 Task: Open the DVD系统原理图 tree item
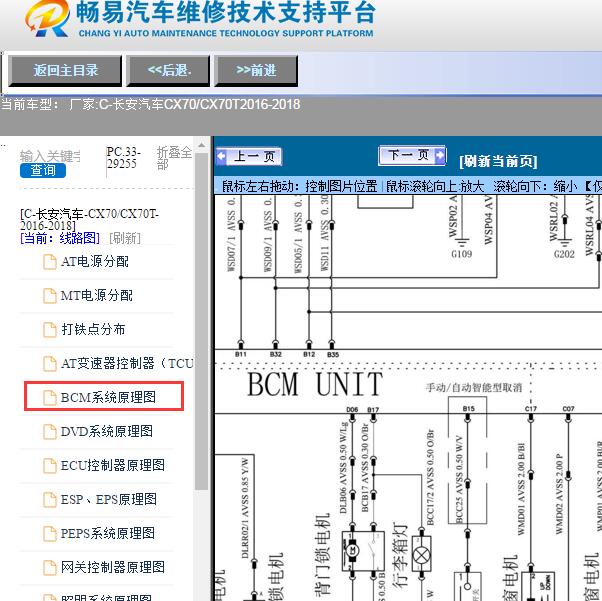click(107, 431)
